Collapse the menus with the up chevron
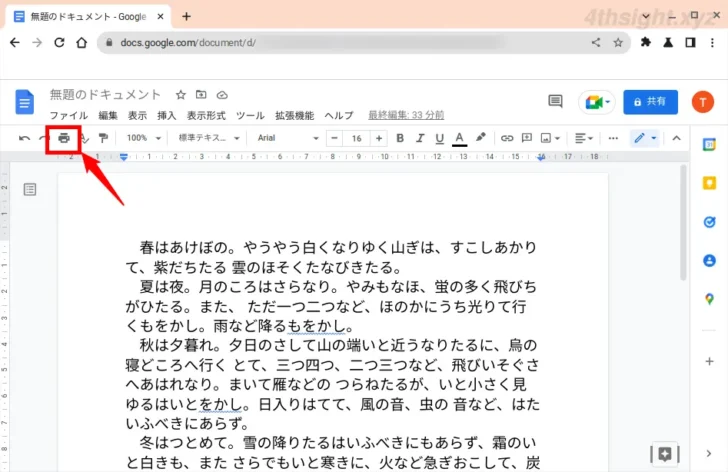The width and height of the screenshot is (728, 472). [676, 138]
